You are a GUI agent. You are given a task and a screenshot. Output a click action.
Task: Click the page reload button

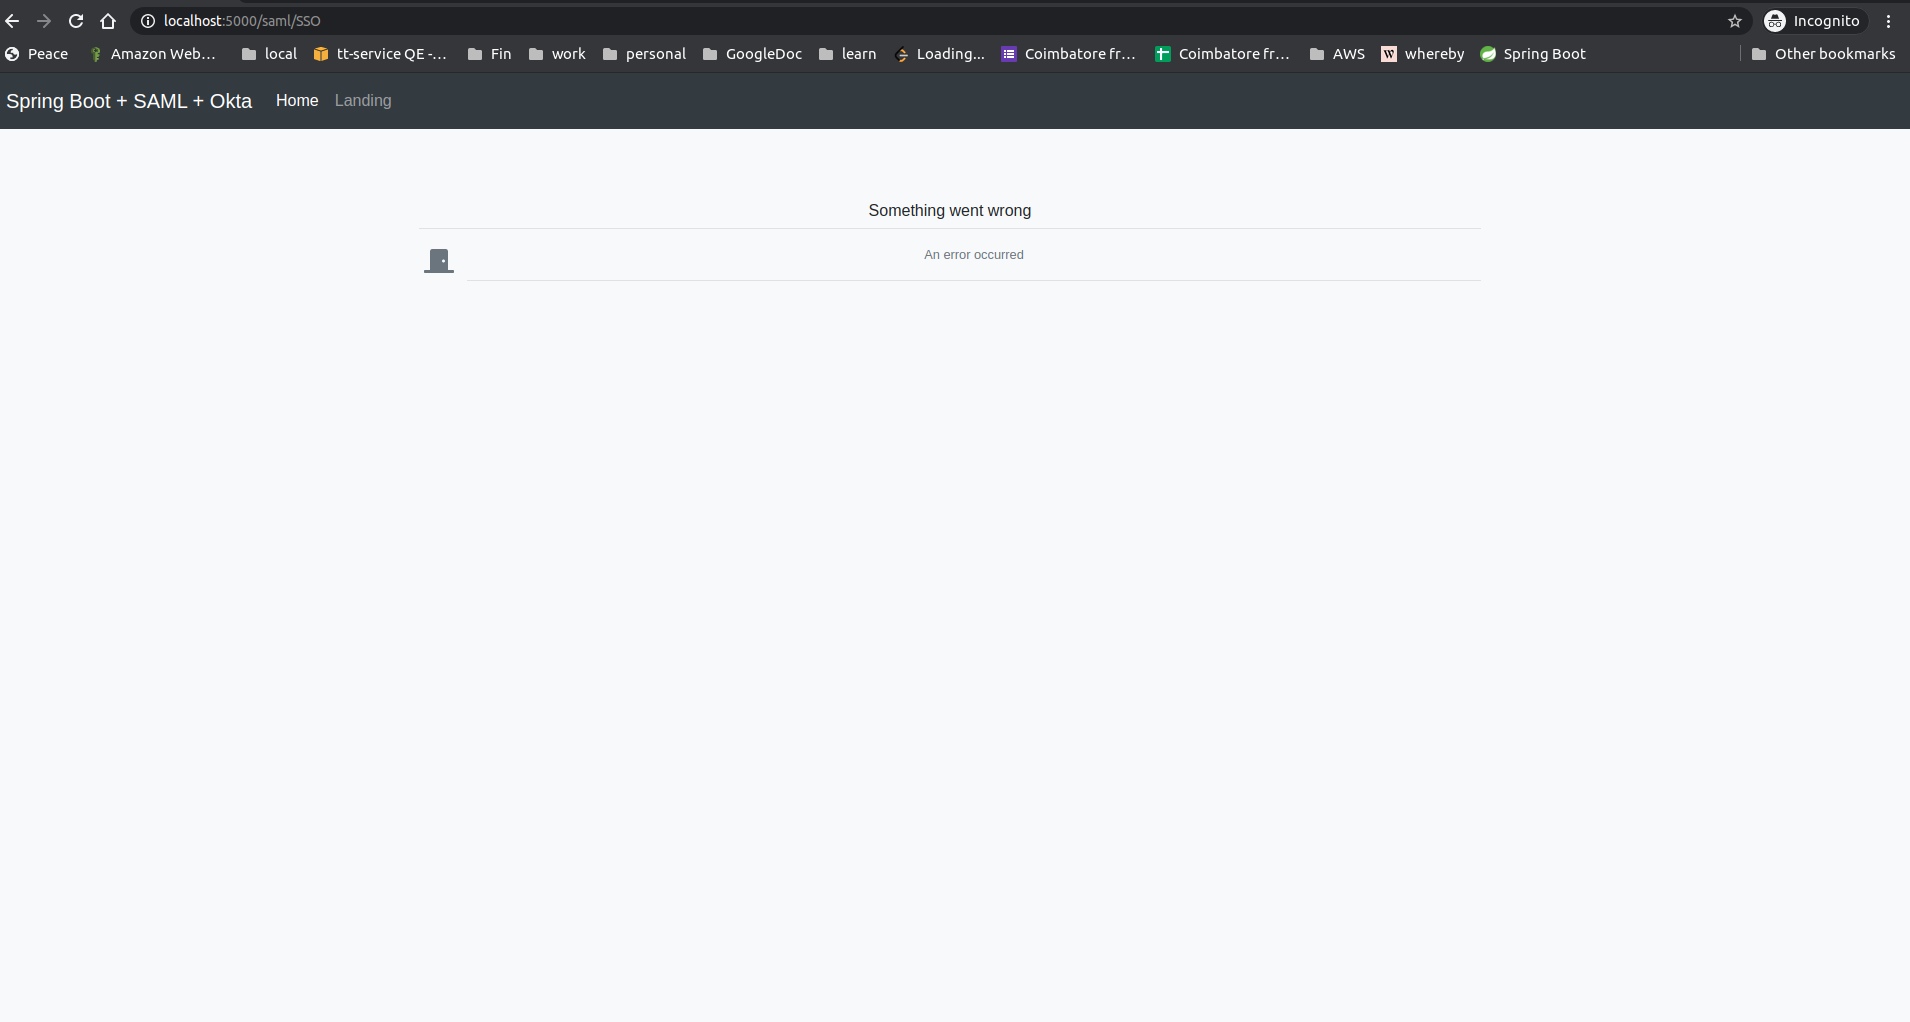[76, 20]
